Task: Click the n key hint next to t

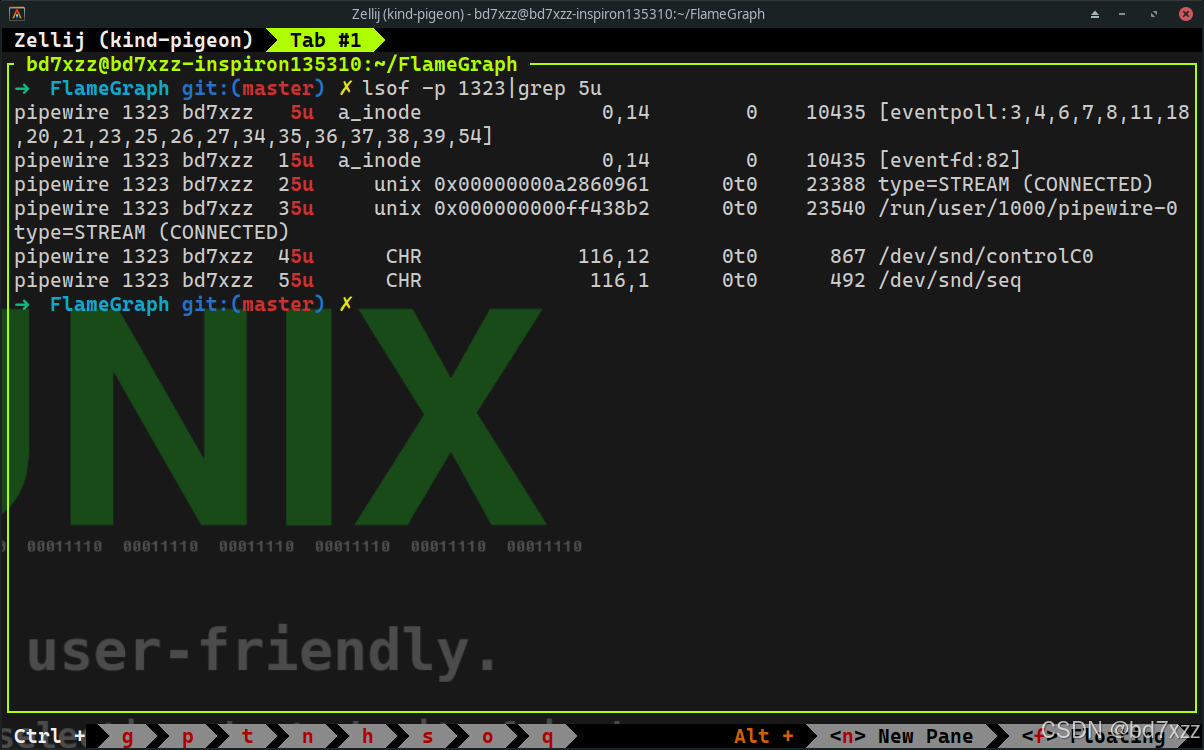Action: [x=307, y=736]
